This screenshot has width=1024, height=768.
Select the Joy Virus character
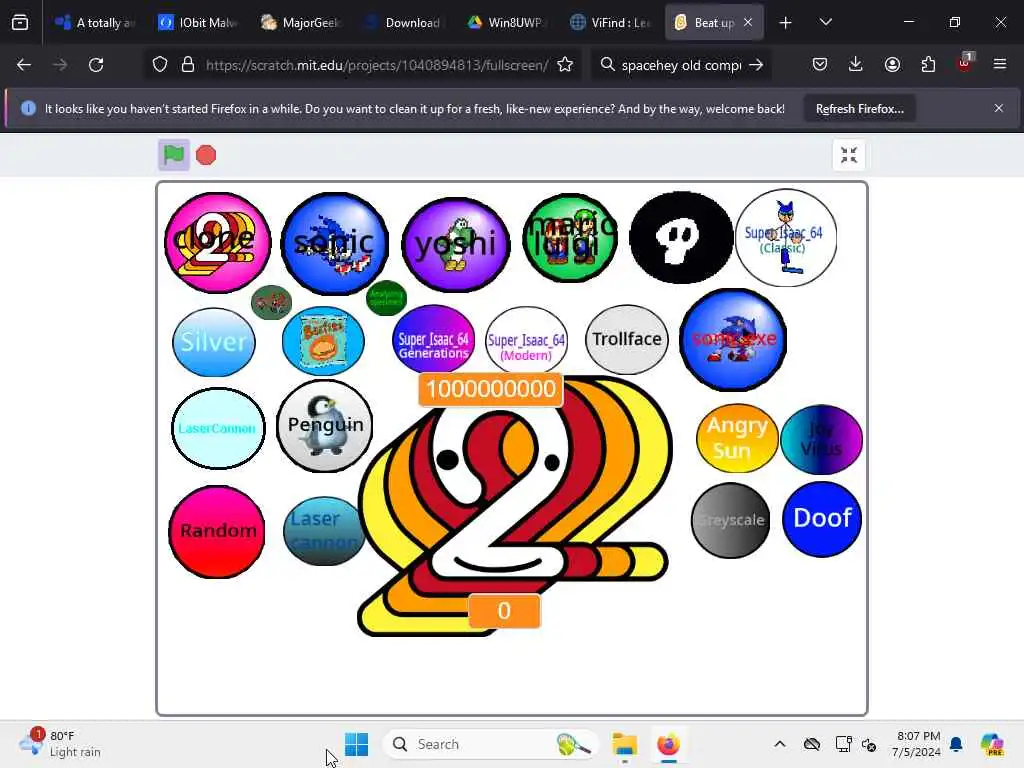click(x=822, y=439)
